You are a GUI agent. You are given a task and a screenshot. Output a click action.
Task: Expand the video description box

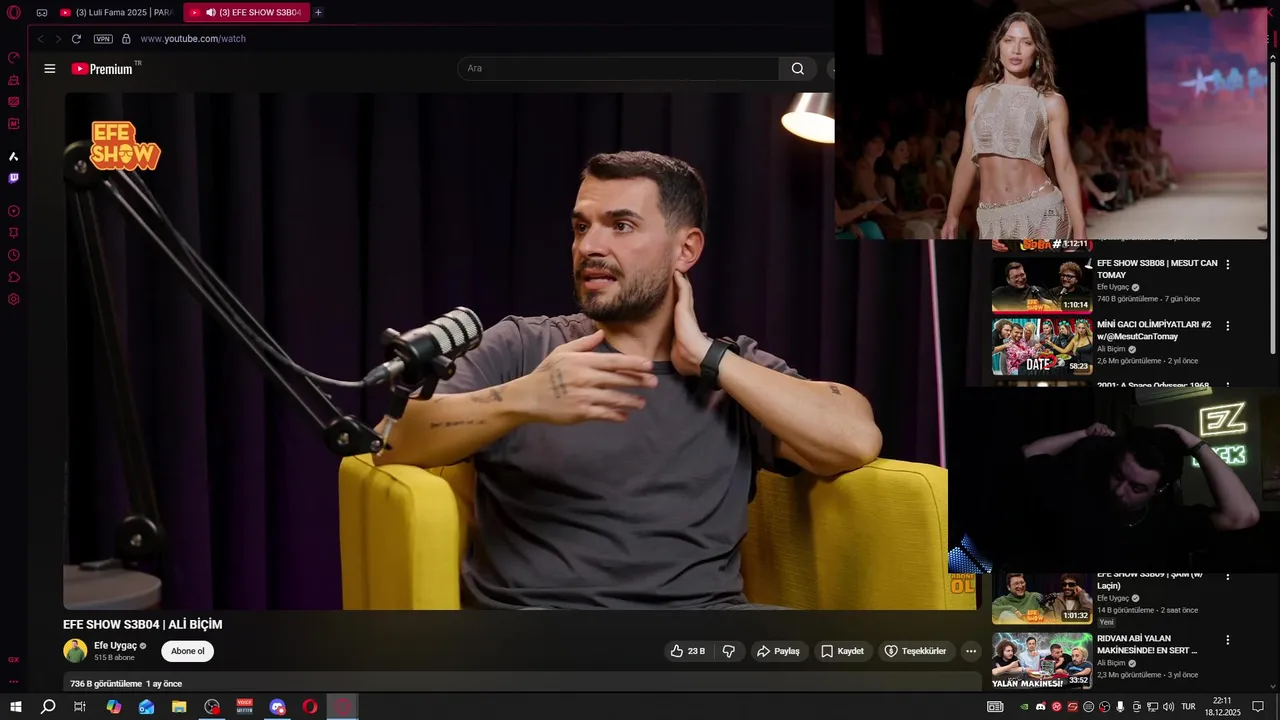click(x=522, y=683)
